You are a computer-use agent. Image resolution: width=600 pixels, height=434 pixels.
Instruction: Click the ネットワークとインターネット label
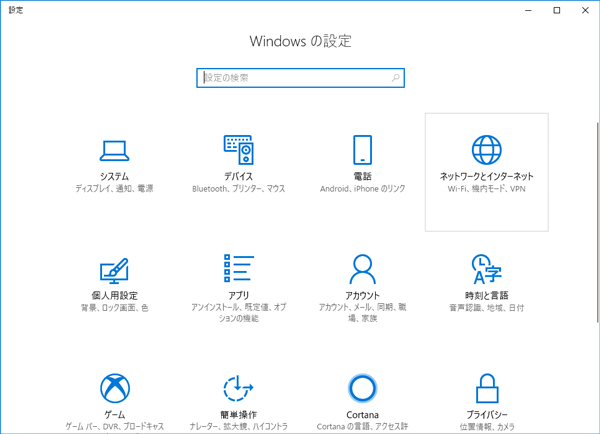tap(486, 176)
